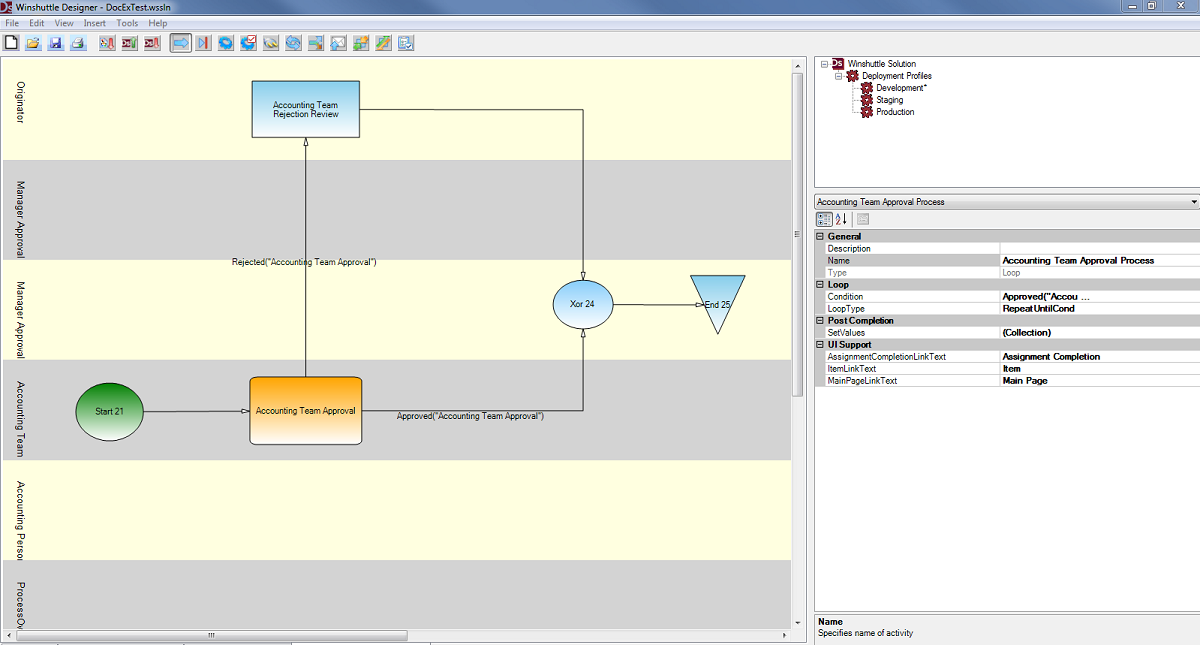Click the Accounting Team swimlane label
The width and height of the screenshot is (1200, 645).
point(20,418)
